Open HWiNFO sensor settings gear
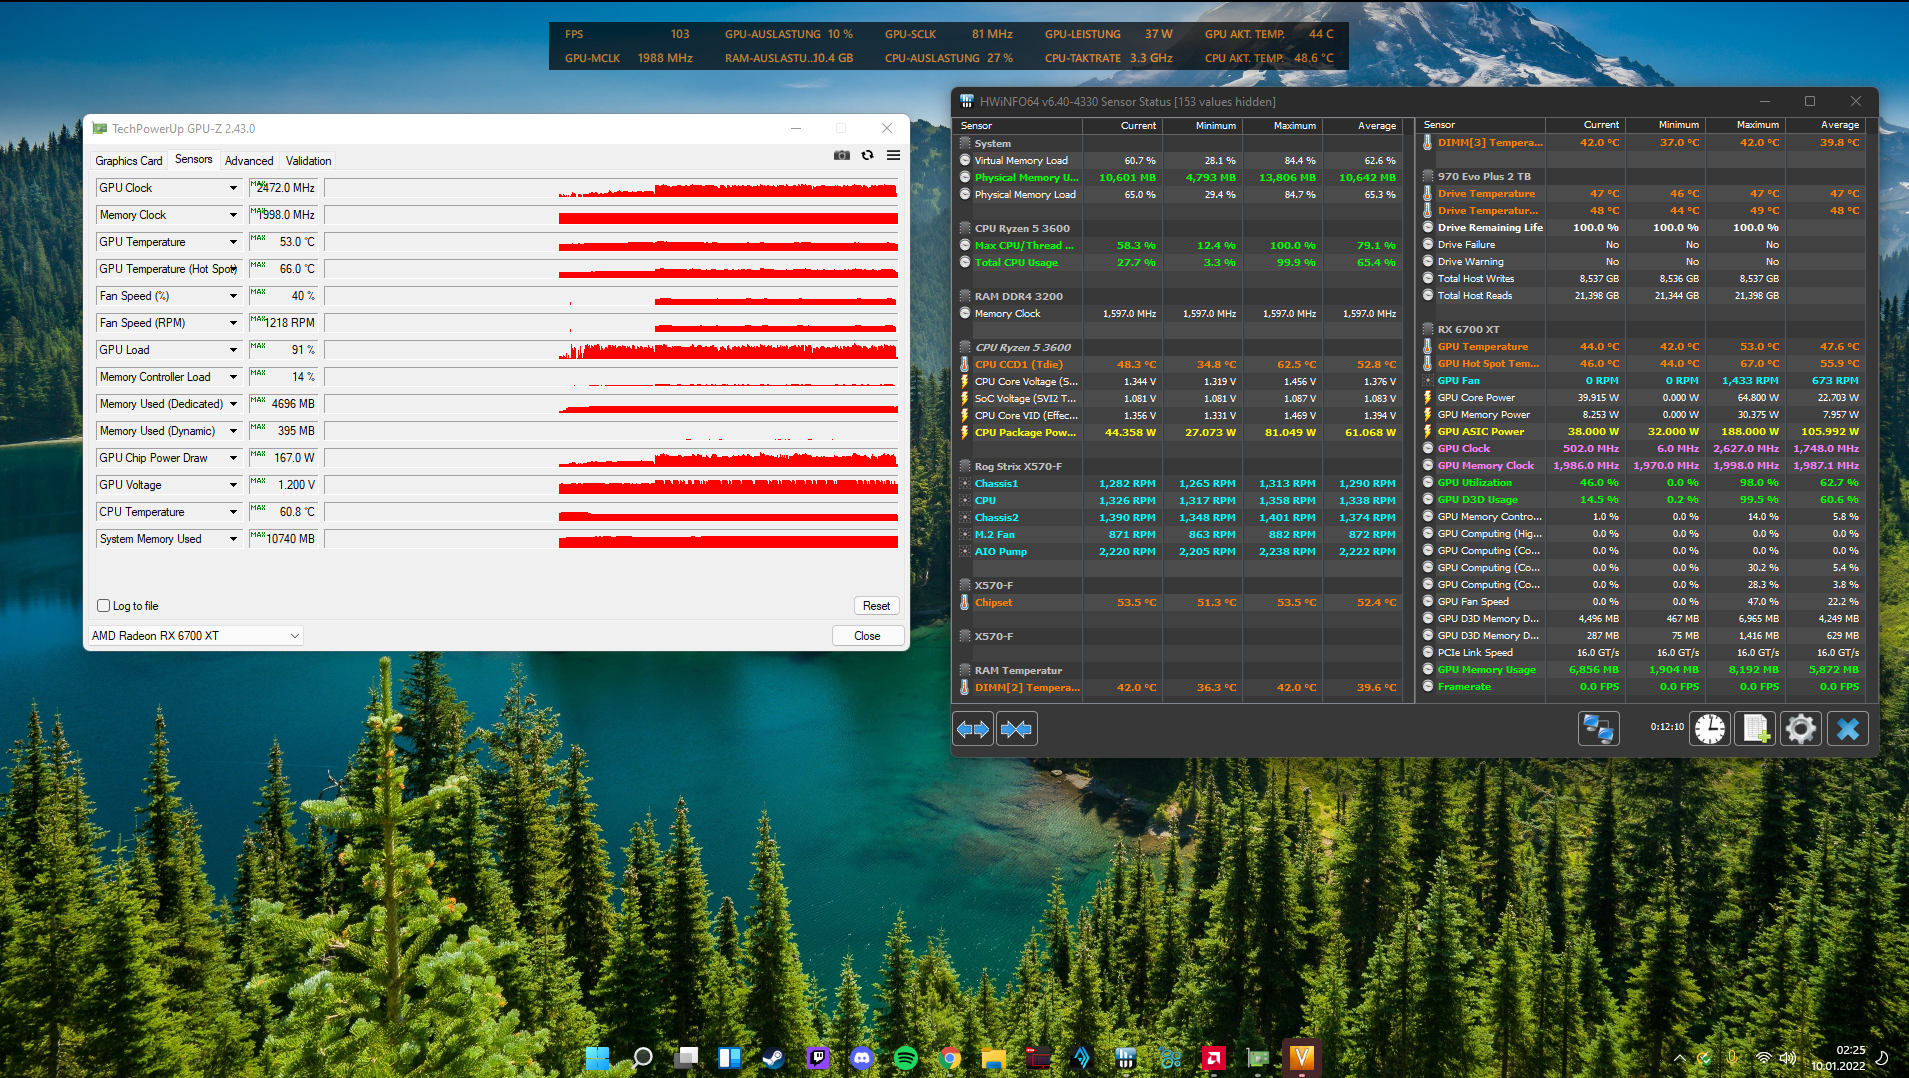The width and height of the screenshot is (1909, 1078). point(1801,729)
